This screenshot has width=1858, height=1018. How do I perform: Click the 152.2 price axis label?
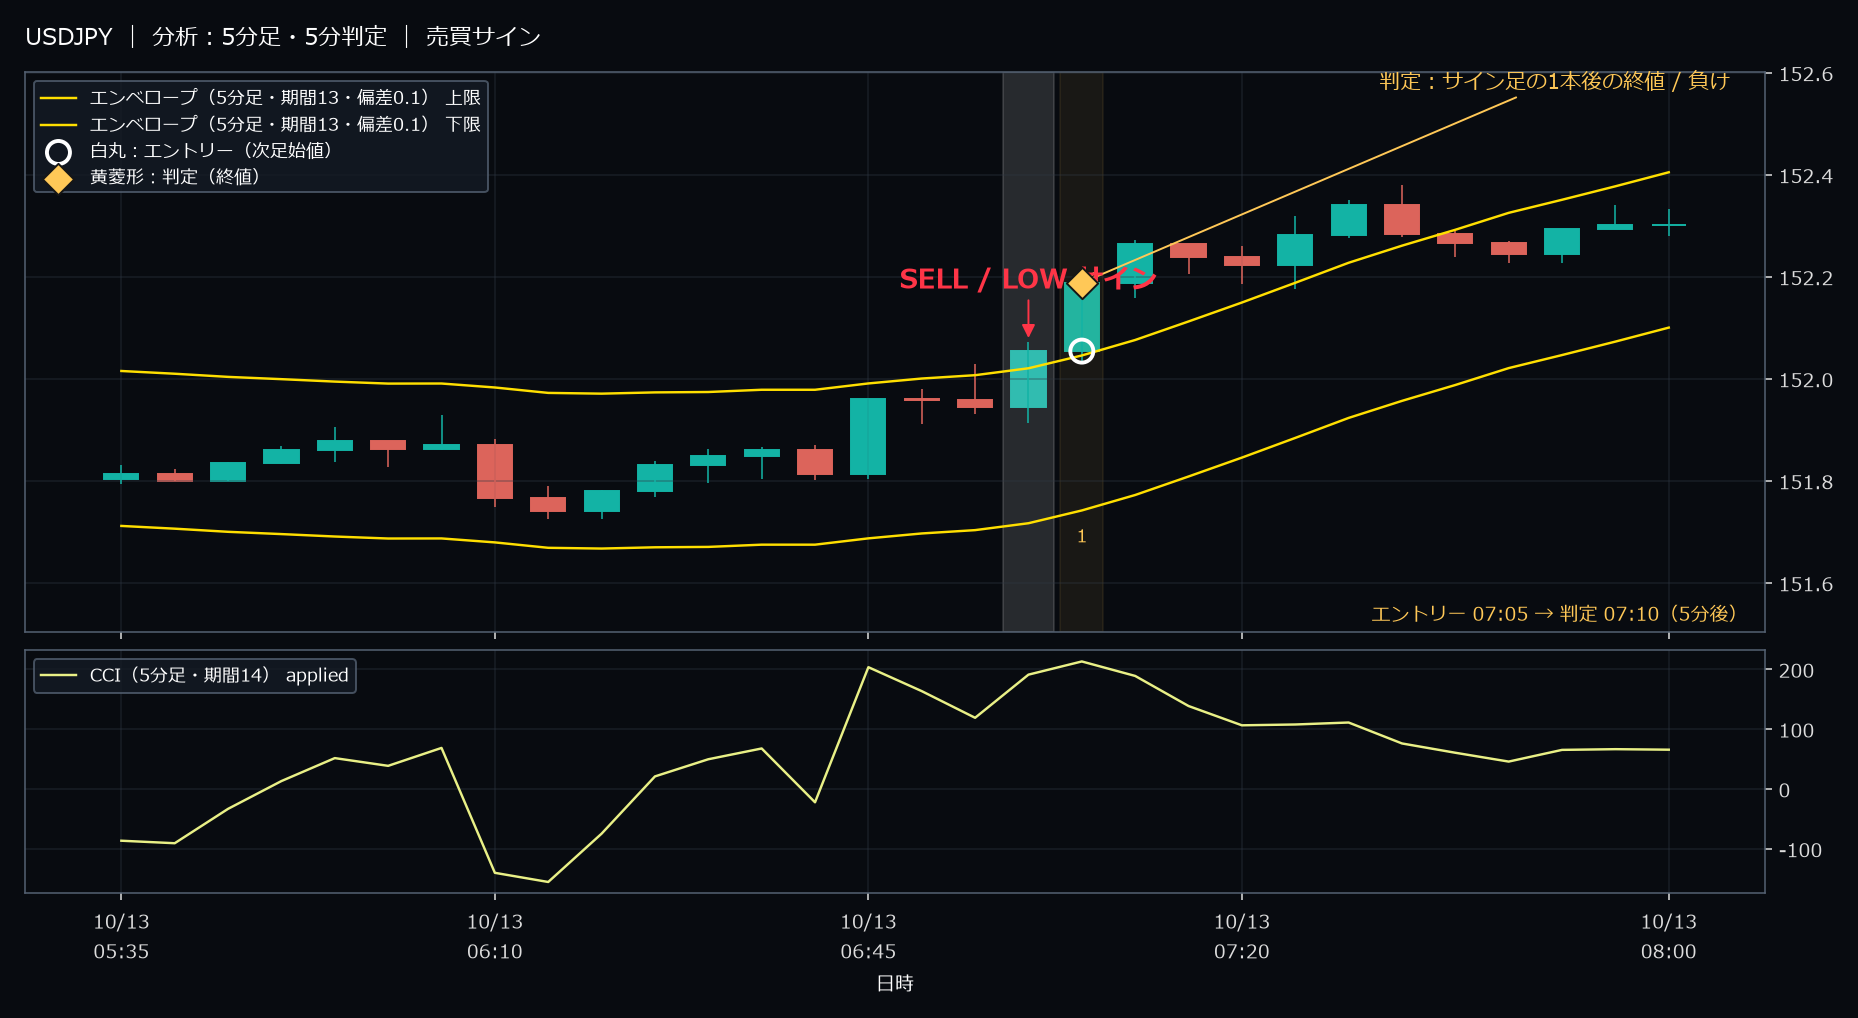tap(1806, 279)
